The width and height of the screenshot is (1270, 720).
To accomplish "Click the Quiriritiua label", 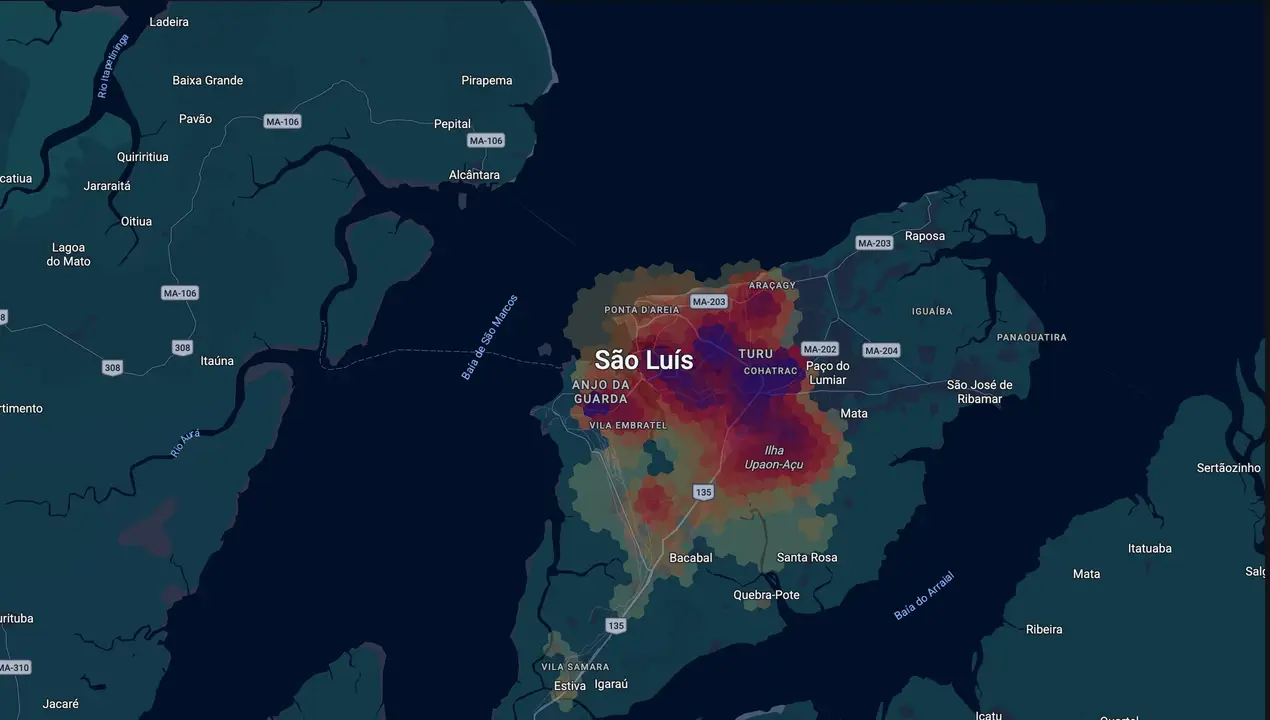I will coord(142,157).
